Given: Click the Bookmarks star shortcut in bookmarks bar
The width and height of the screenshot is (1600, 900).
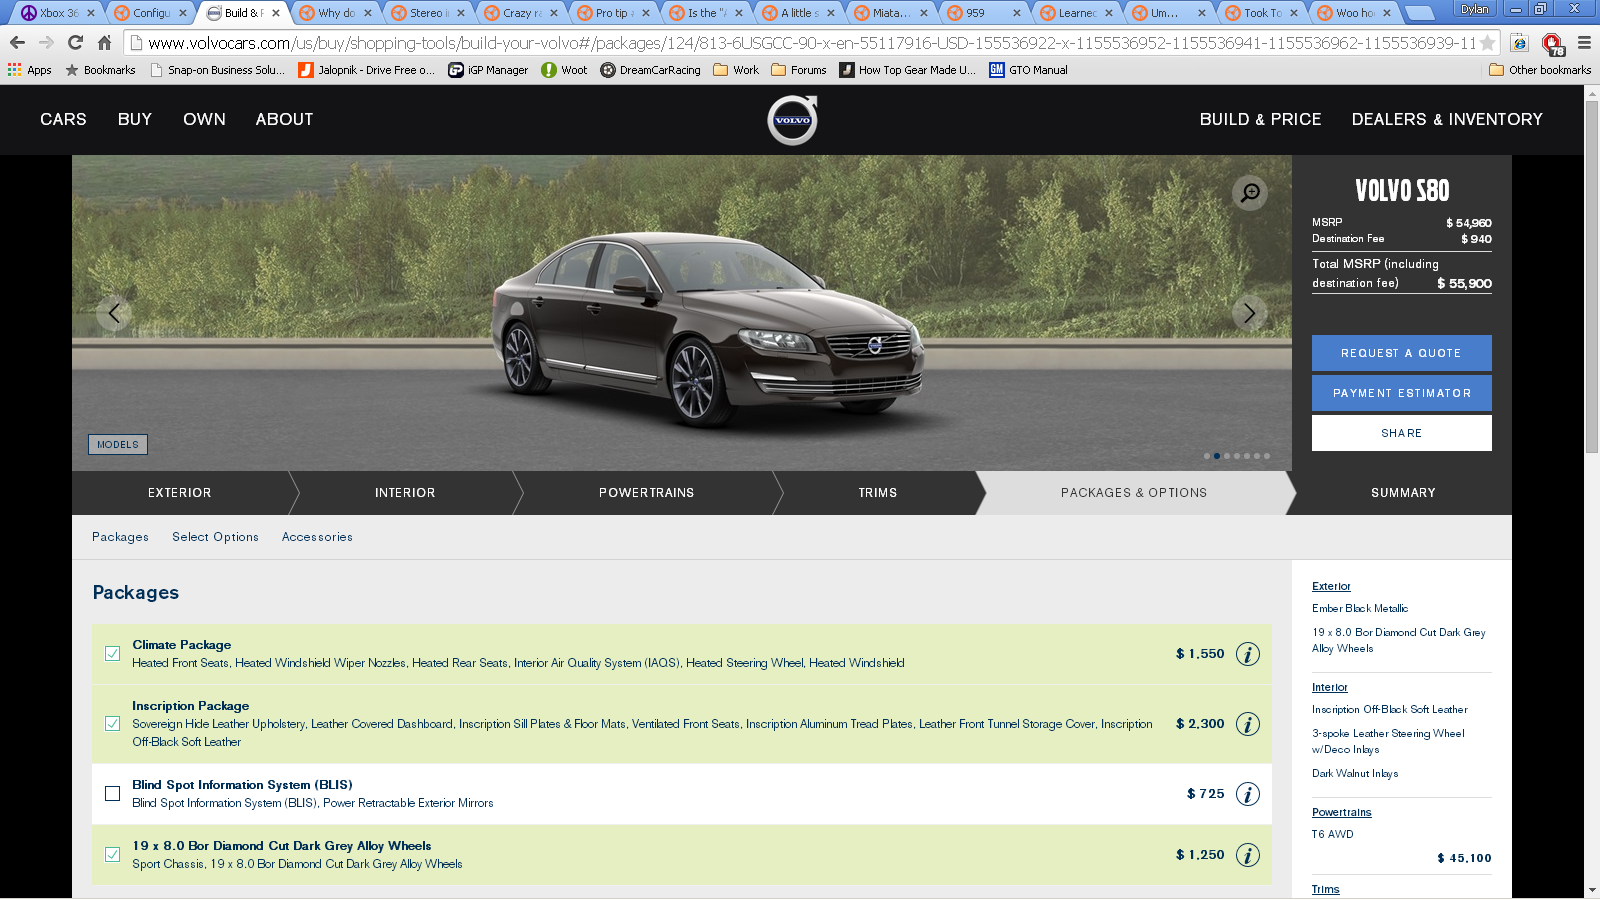Looking at the screenshot, I should click(100, 70).
